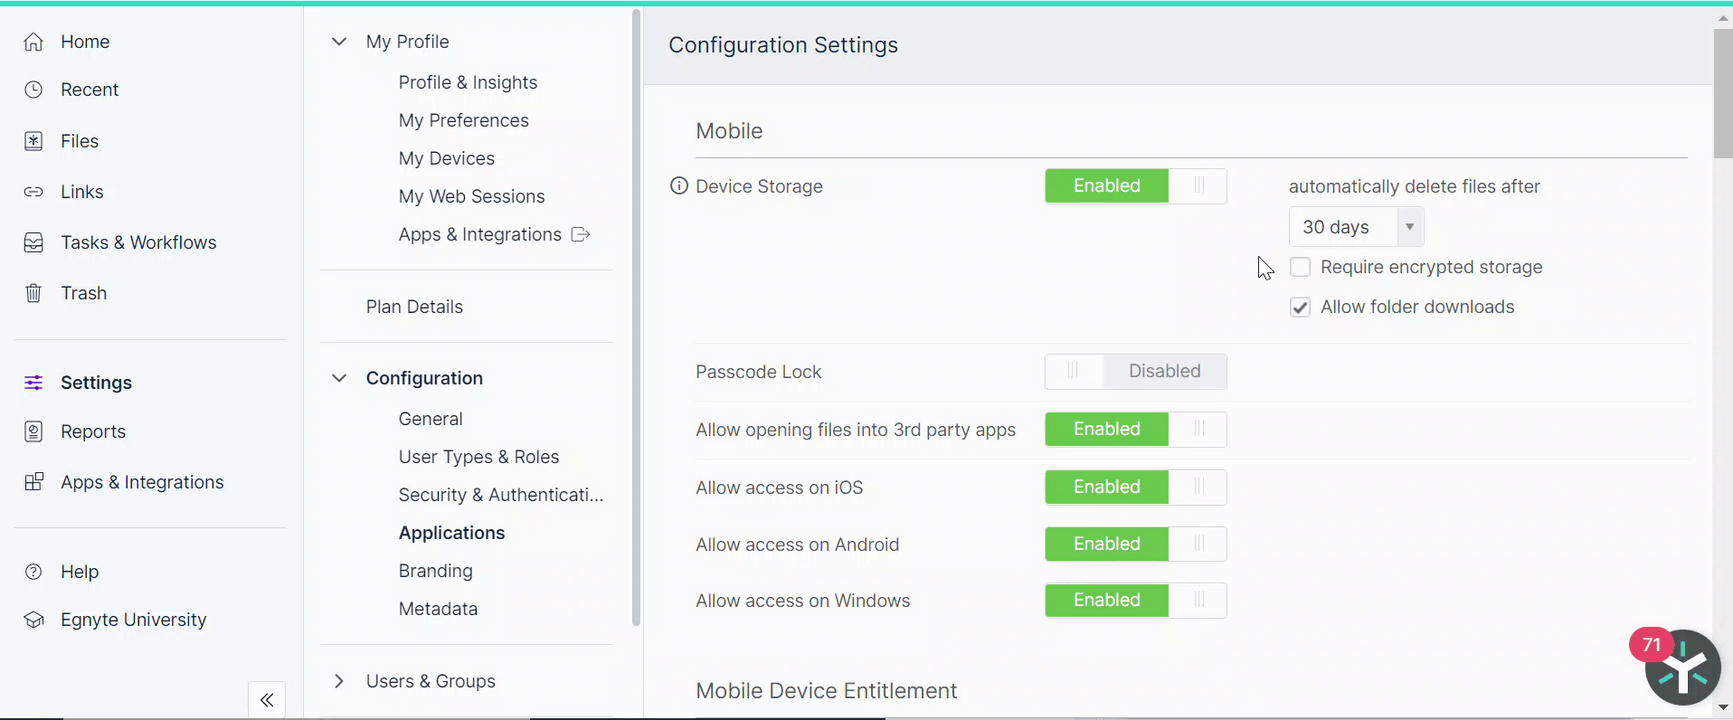Open My Preferences page
The image size is (1733, 720).
[x=464, y=121]
